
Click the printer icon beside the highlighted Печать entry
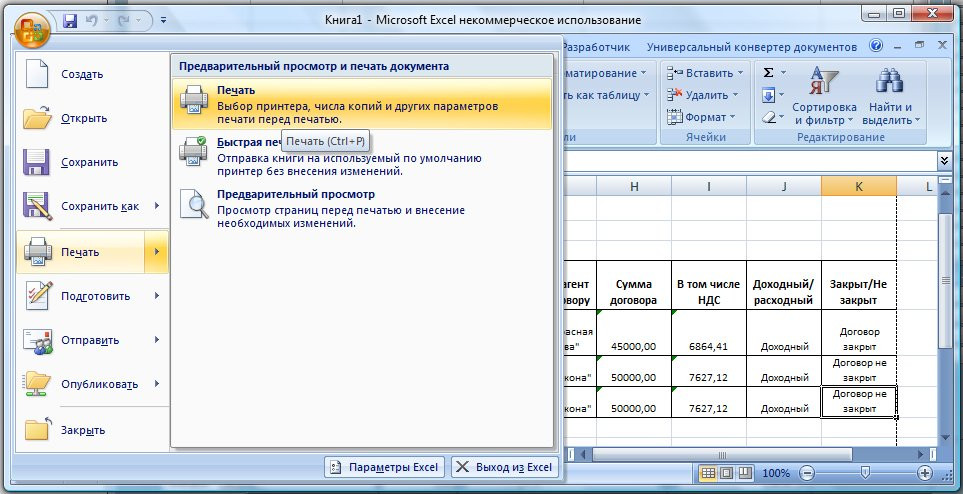coord(194,99)
